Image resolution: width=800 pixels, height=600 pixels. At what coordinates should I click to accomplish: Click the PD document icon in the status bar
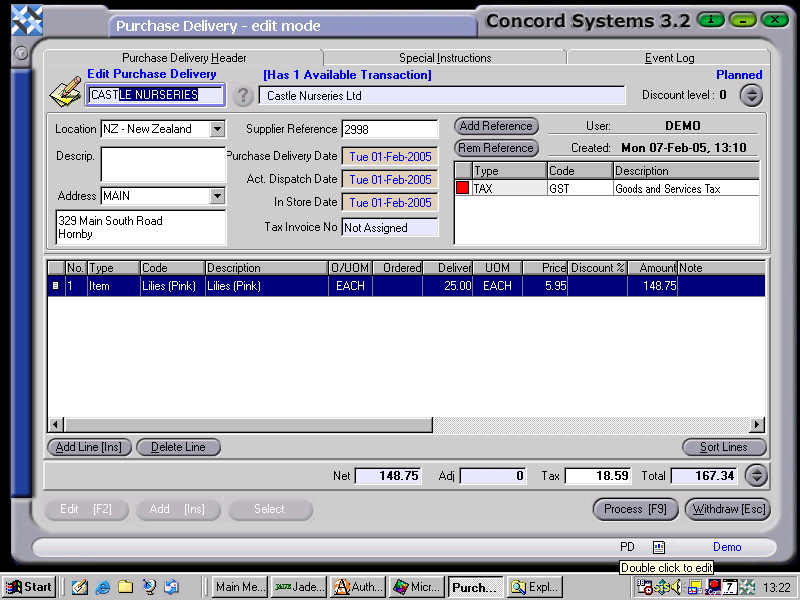pyautogui.click(x=659, y=547)
